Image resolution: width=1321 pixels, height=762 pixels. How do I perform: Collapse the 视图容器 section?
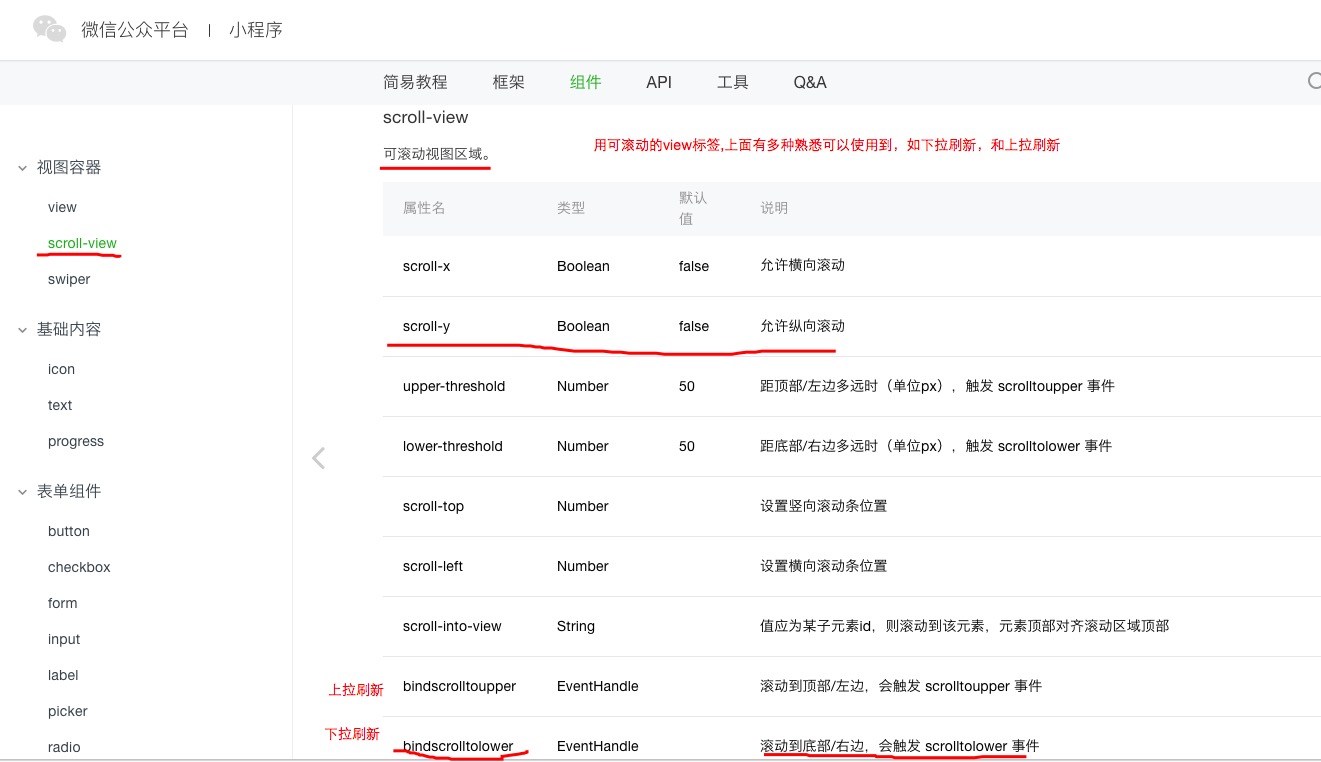[x=22, y=168]
